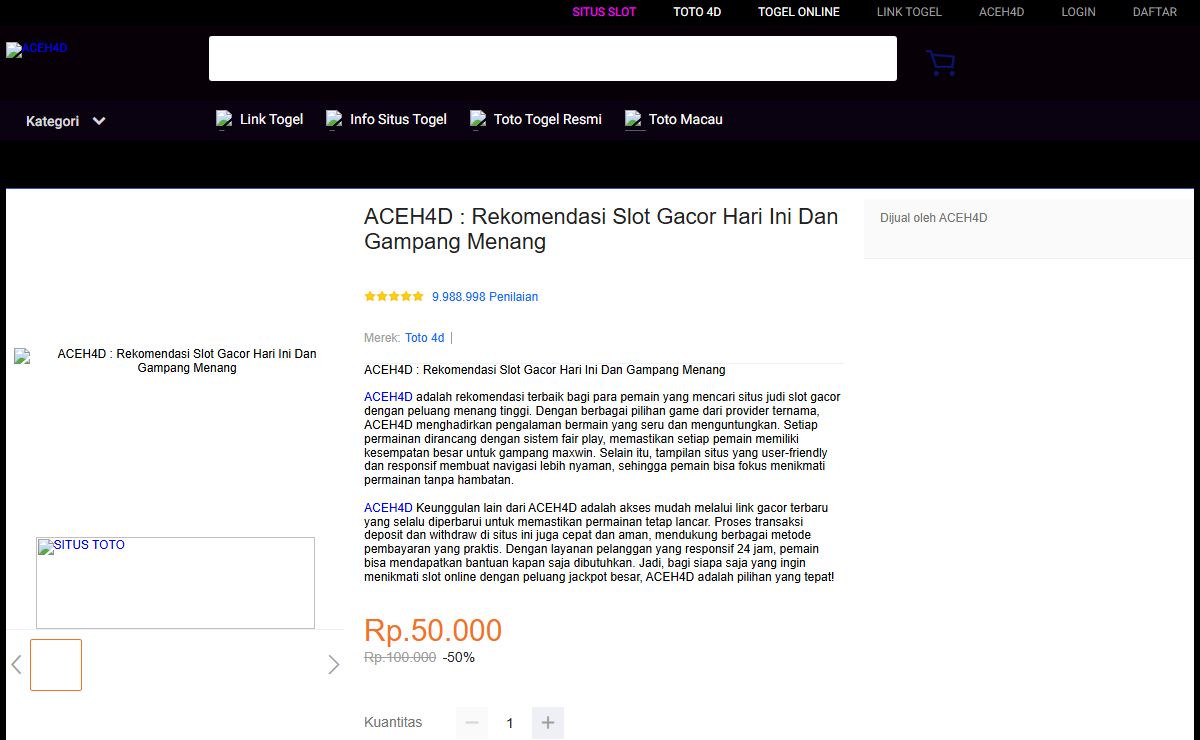
Task: Open the Link Togel navigation link
Action: click(x=271, y=119)
